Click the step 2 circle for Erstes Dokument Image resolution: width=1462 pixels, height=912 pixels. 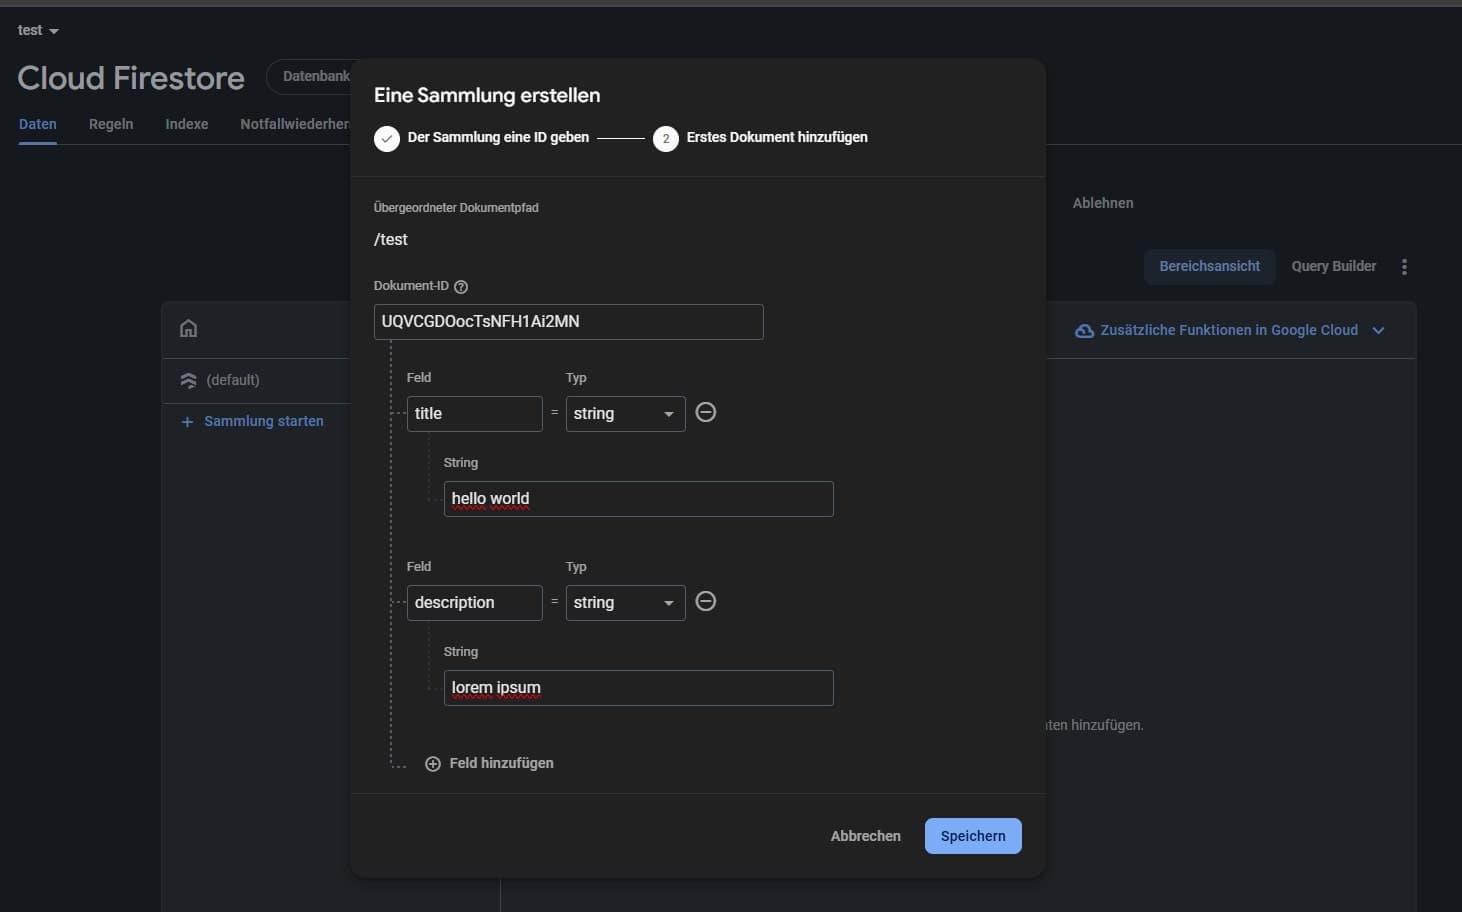coord(666,138)
